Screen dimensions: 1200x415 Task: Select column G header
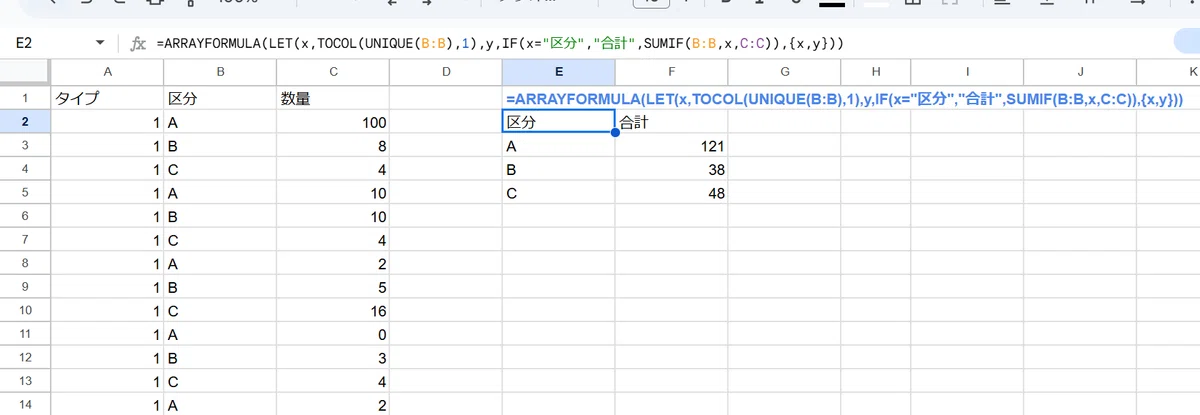784,72
